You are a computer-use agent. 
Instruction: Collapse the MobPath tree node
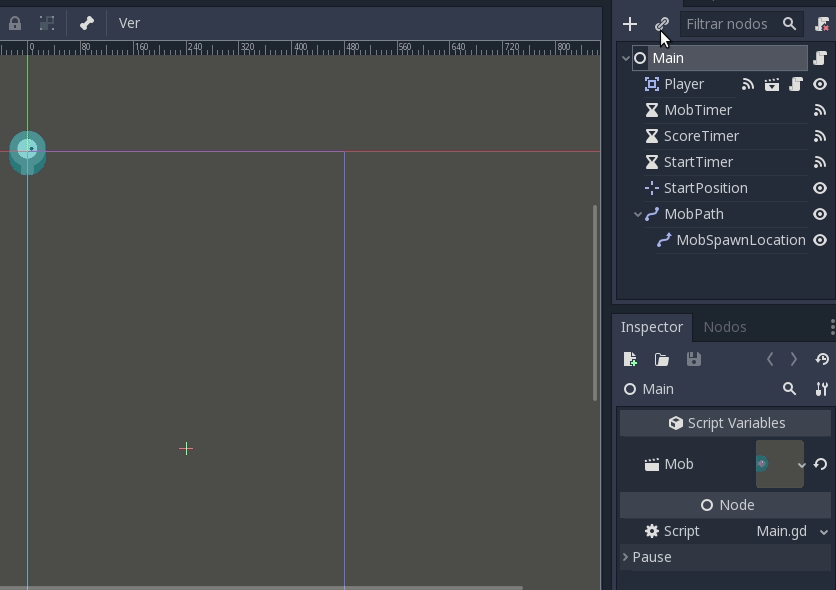pyautogui.click(x=638, y=214)
